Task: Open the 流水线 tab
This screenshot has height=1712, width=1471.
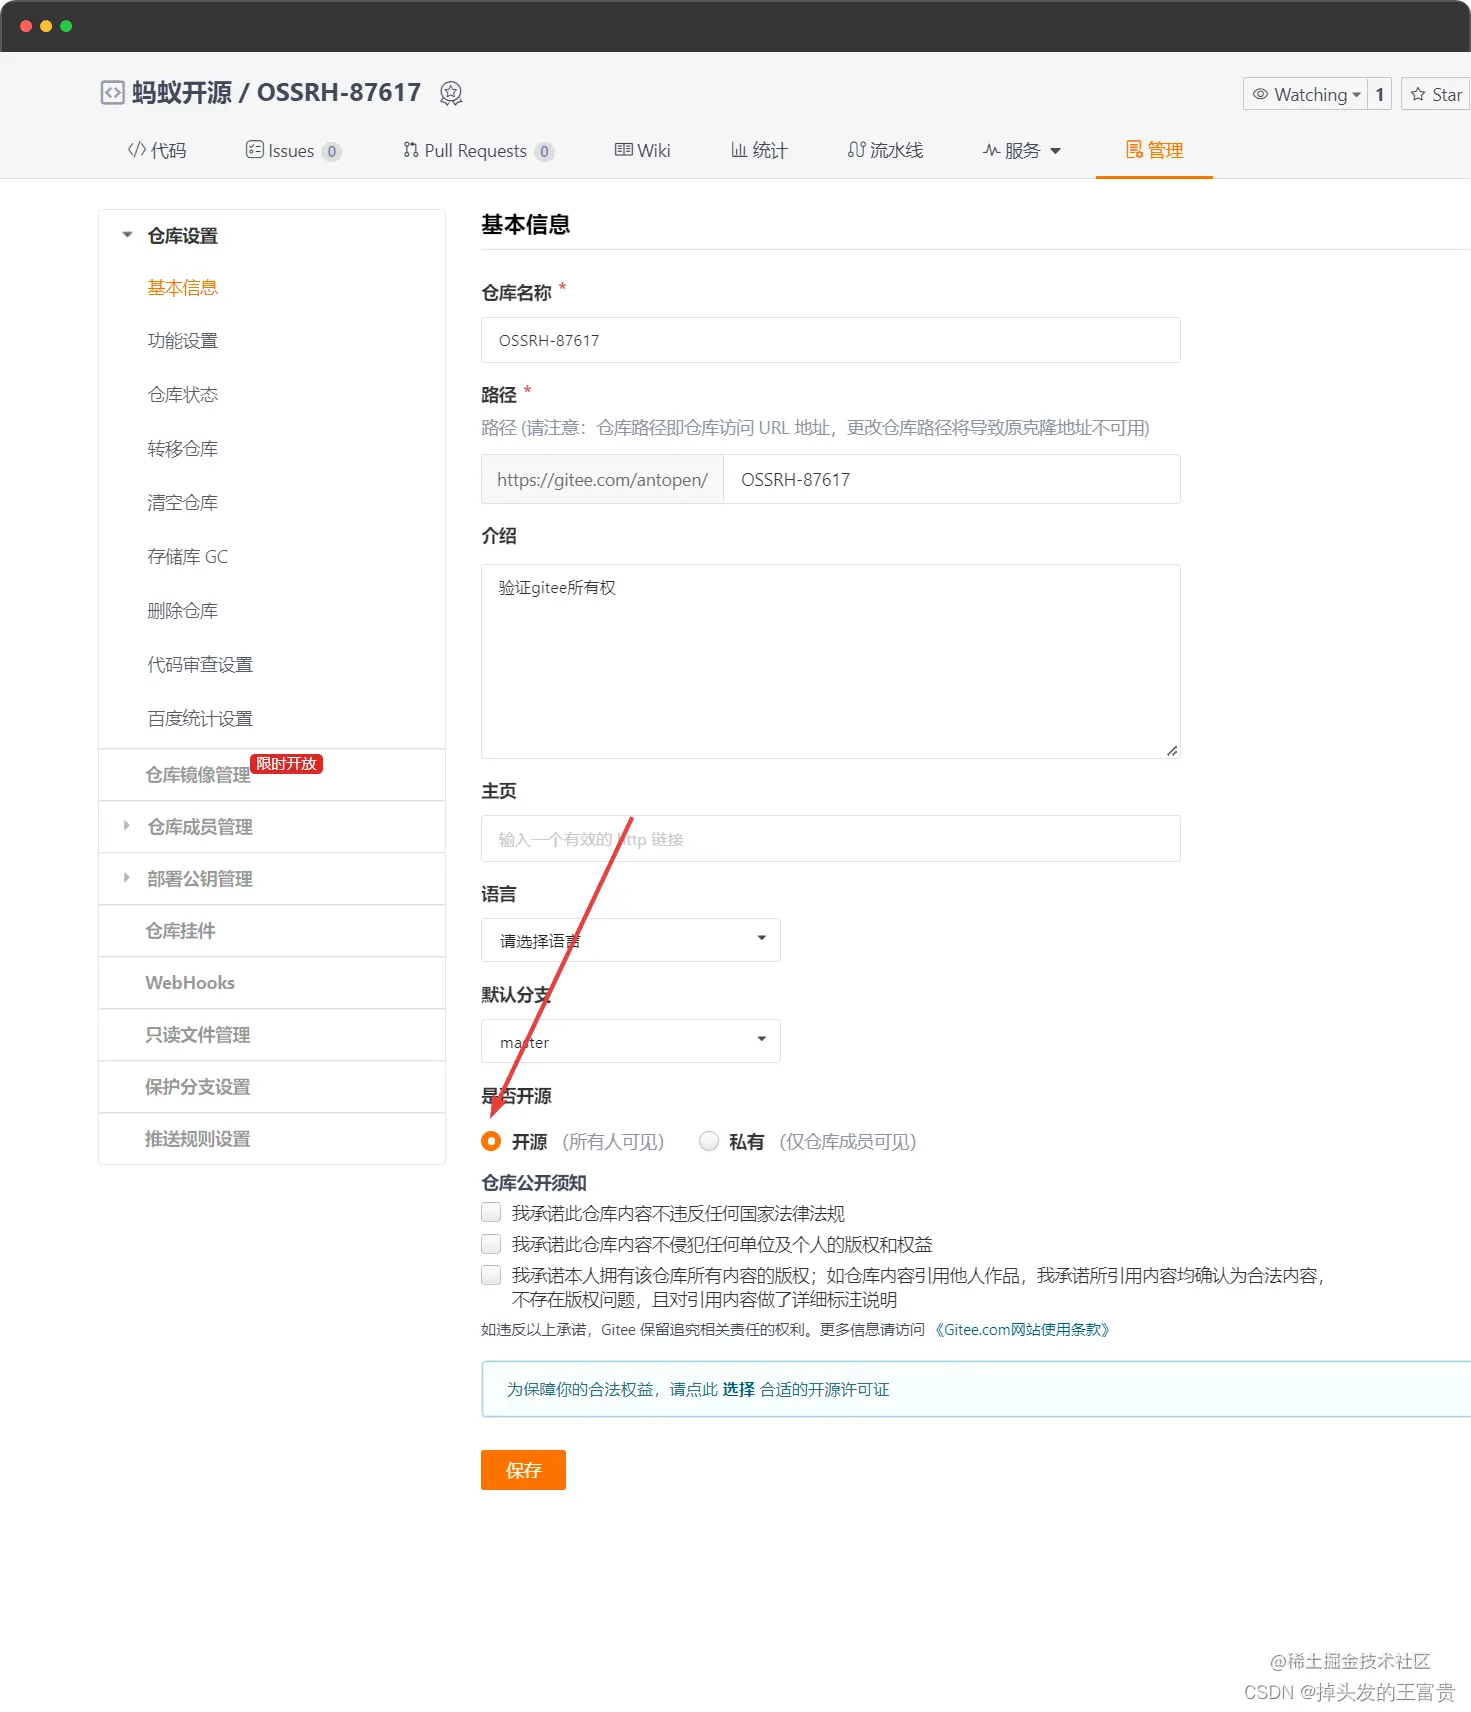Action: tap(885, 150)
